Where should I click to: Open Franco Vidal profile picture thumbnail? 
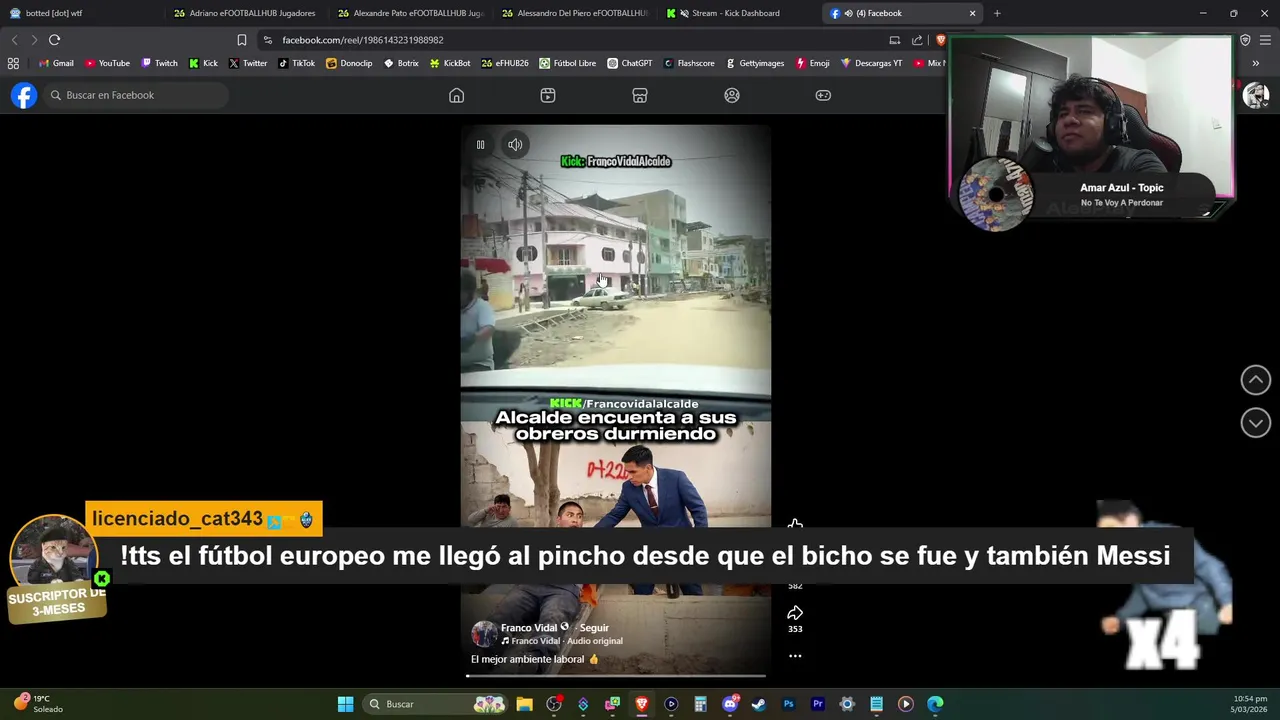pos(484,634)
